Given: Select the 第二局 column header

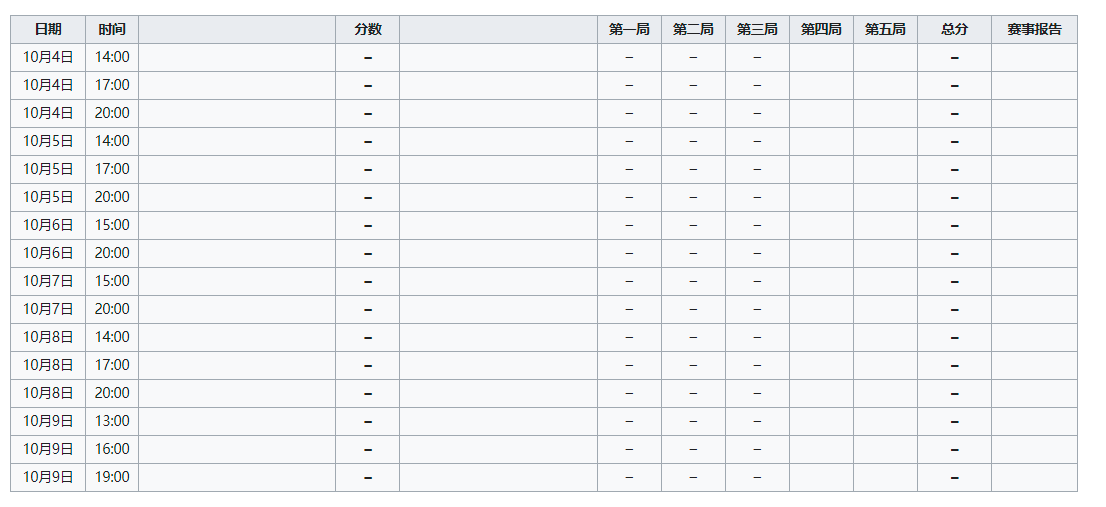Looking at the screenshot, I should tap(693, 30).
